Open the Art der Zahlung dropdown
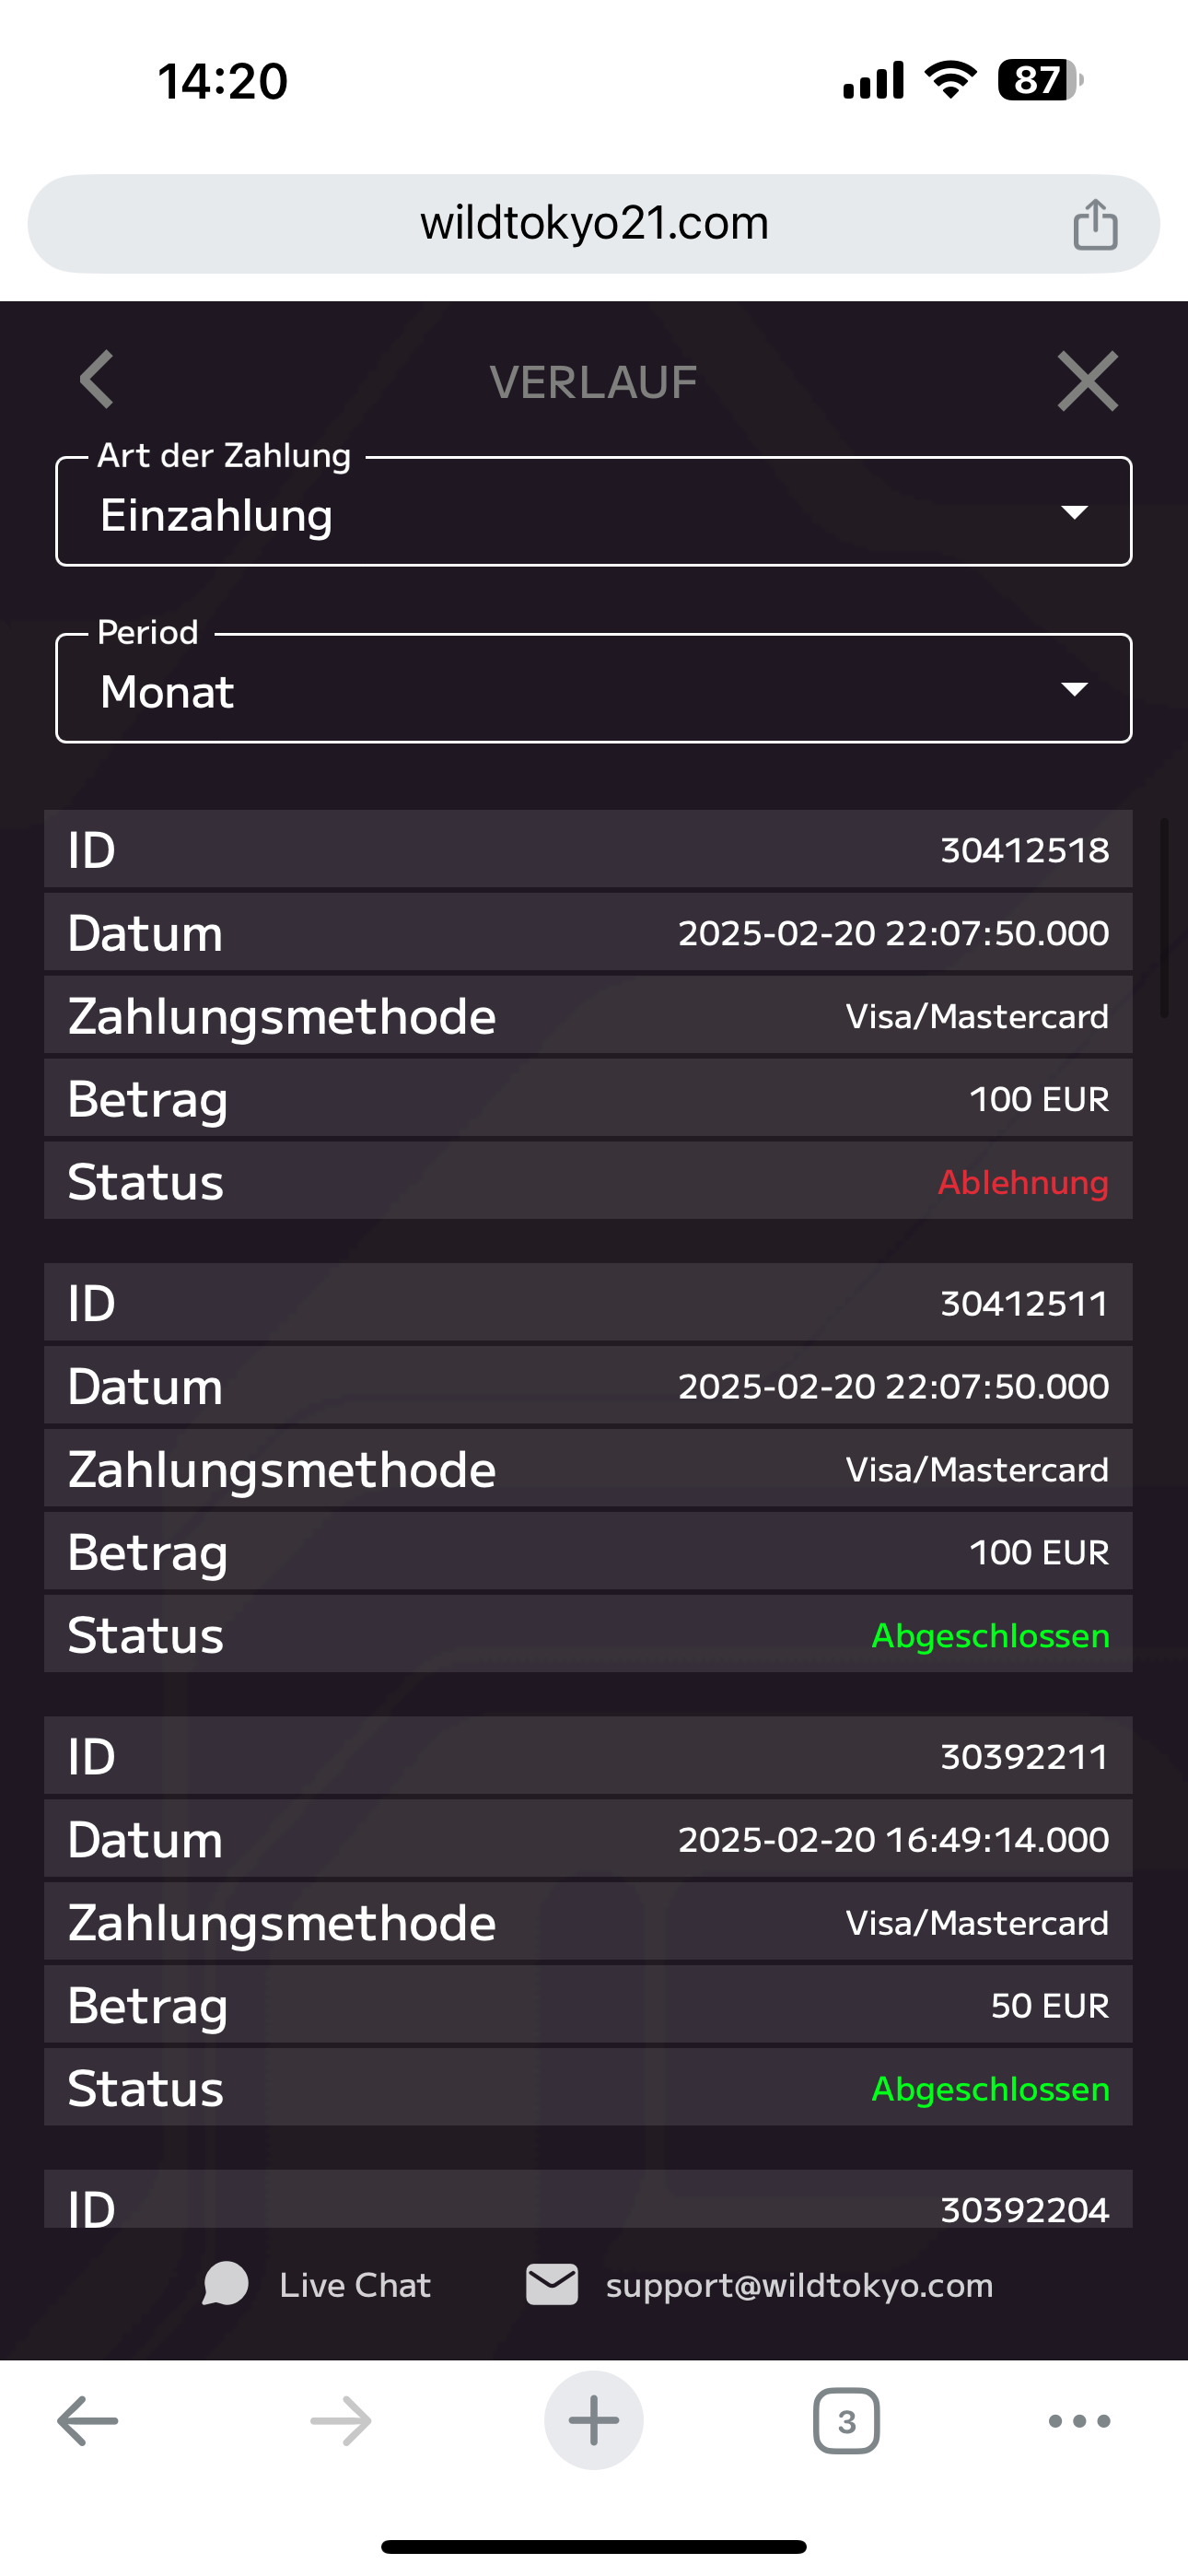 pyautogui.click(x=593, y=513)
